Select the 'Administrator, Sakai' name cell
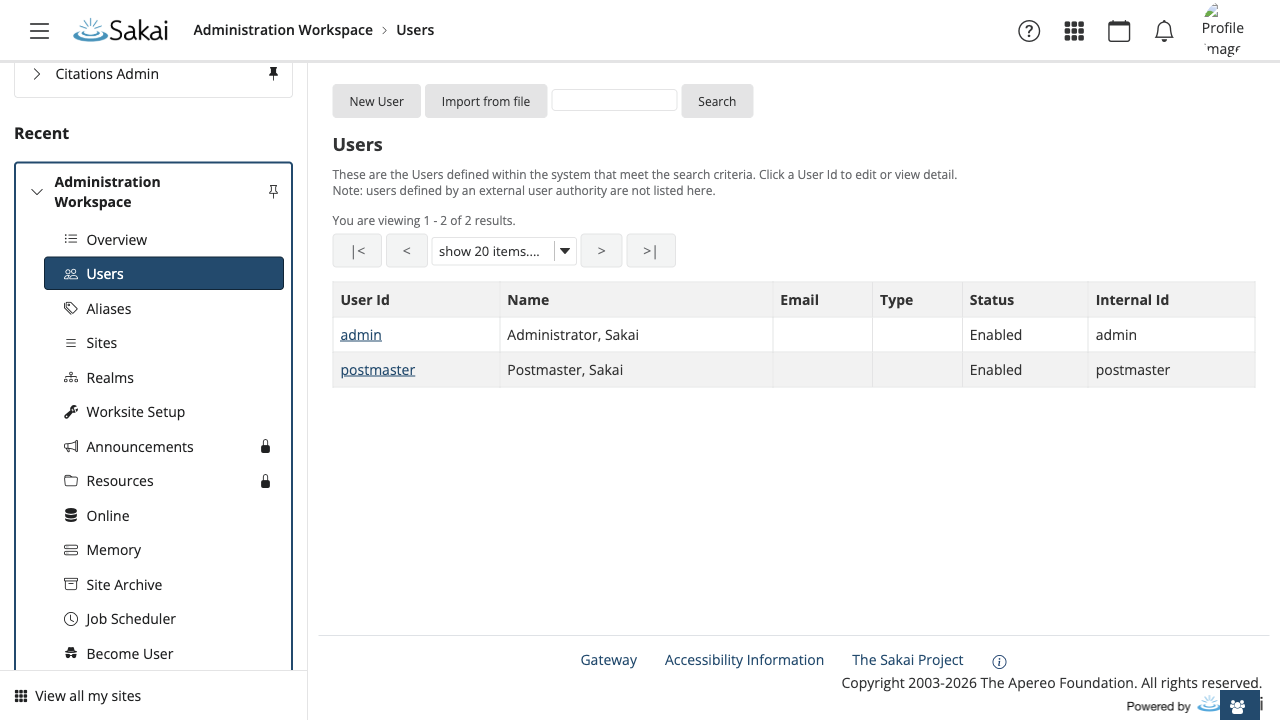Viewport: 1280px width, 720px height. pos(636,335)
